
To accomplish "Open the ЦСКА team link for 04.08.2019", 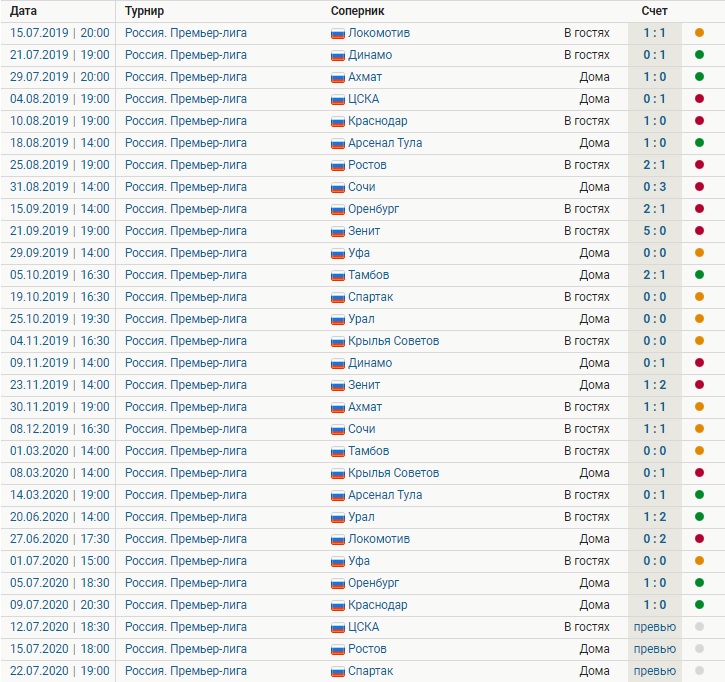I will 363,99.
